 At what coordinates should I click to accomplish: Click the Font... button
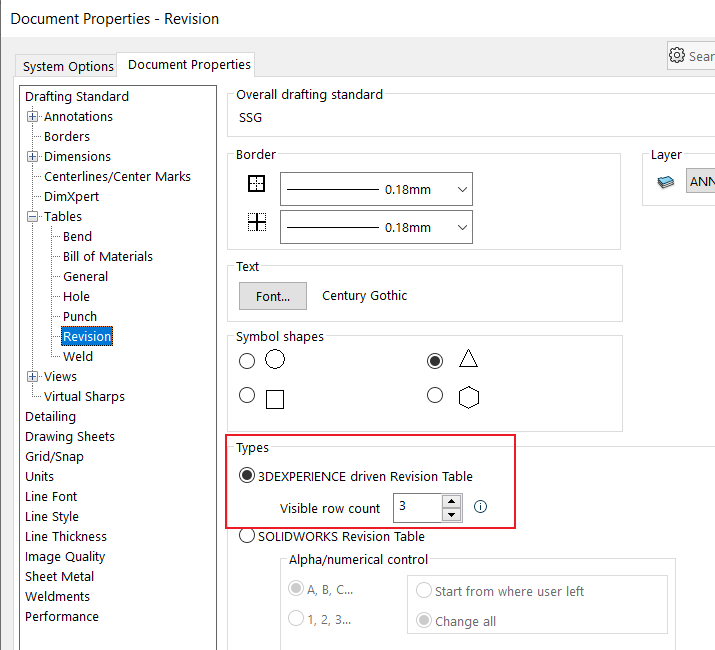pos(273,296)
